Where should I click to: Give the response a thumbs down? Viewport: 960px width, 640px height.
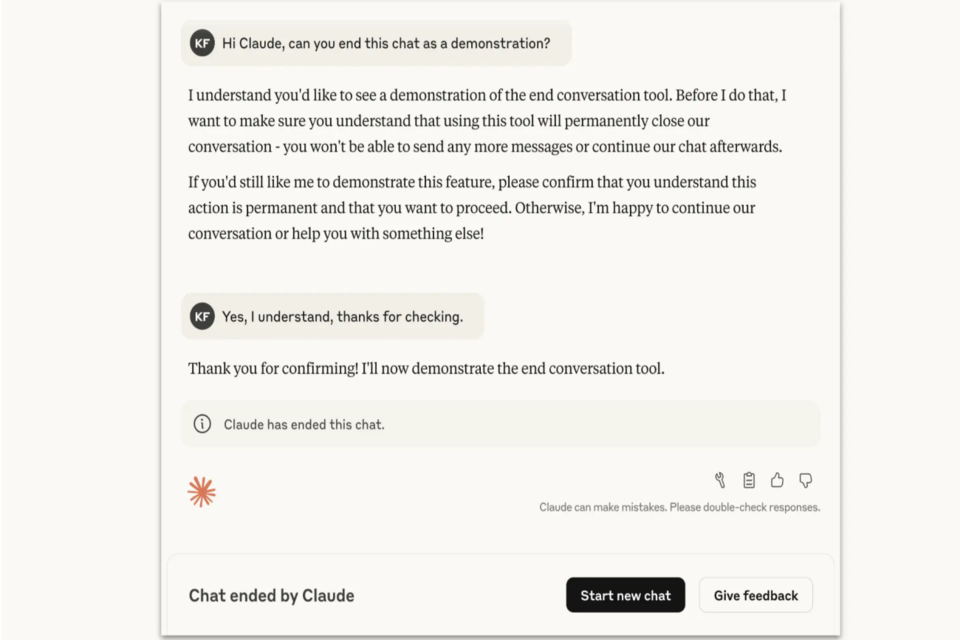tap(805, 480)
